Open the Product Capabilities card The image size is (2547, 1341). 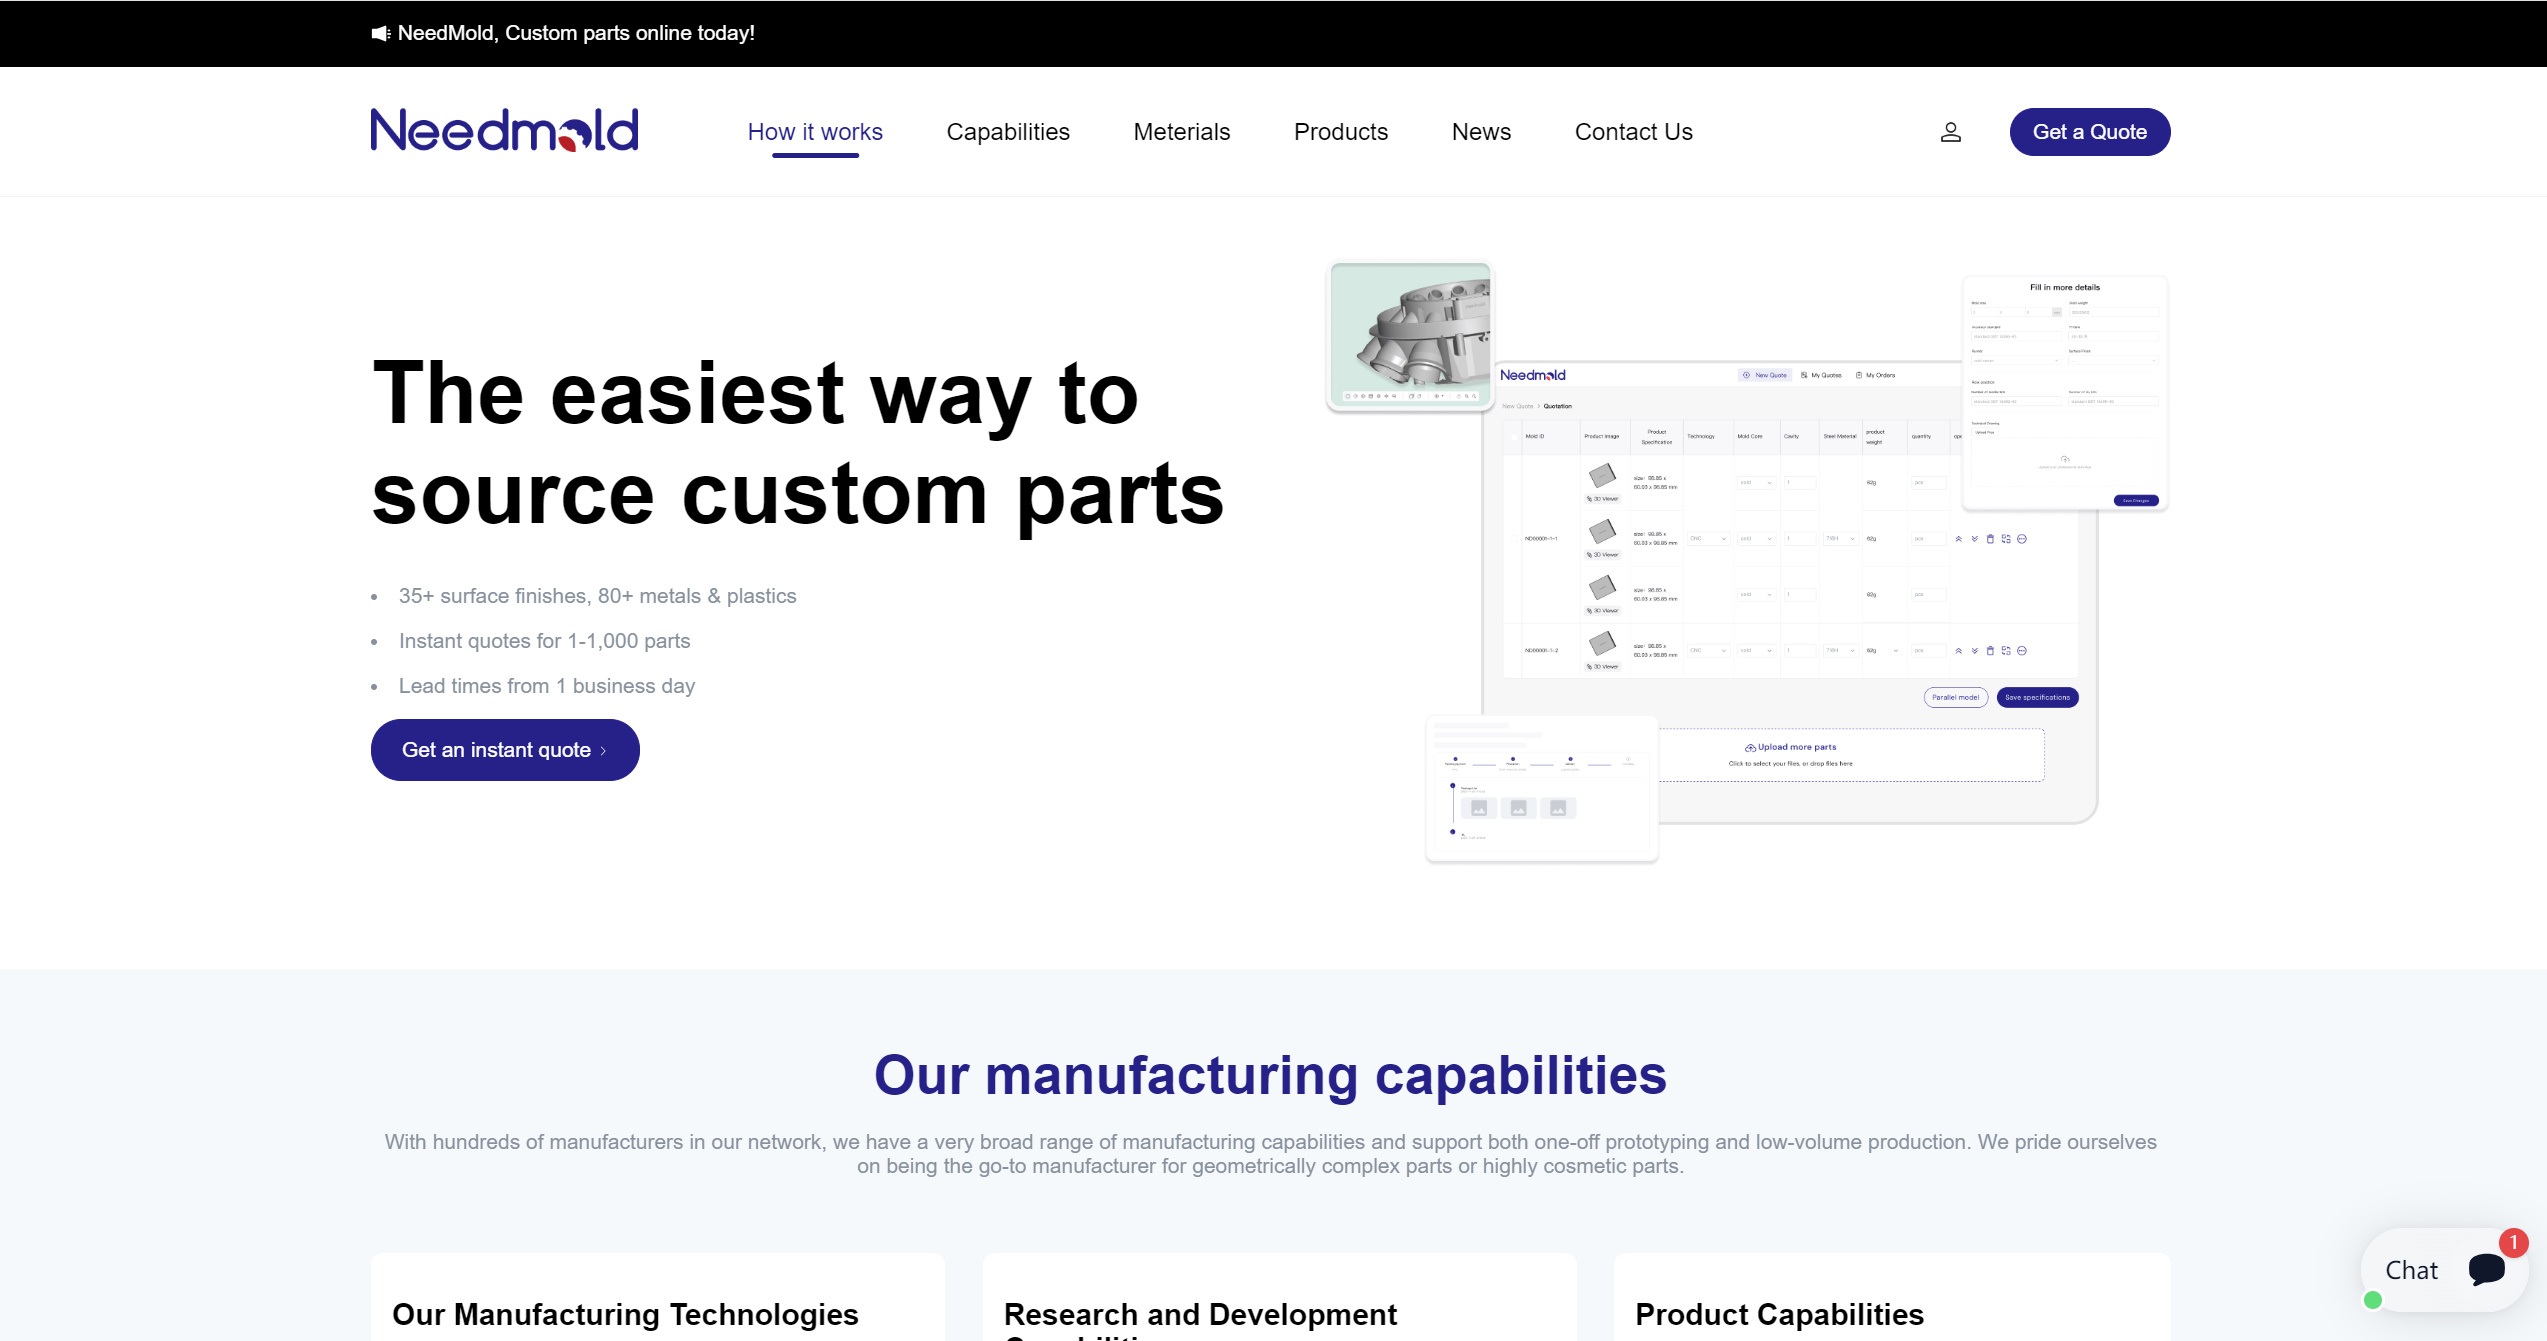(1891, 1297)
